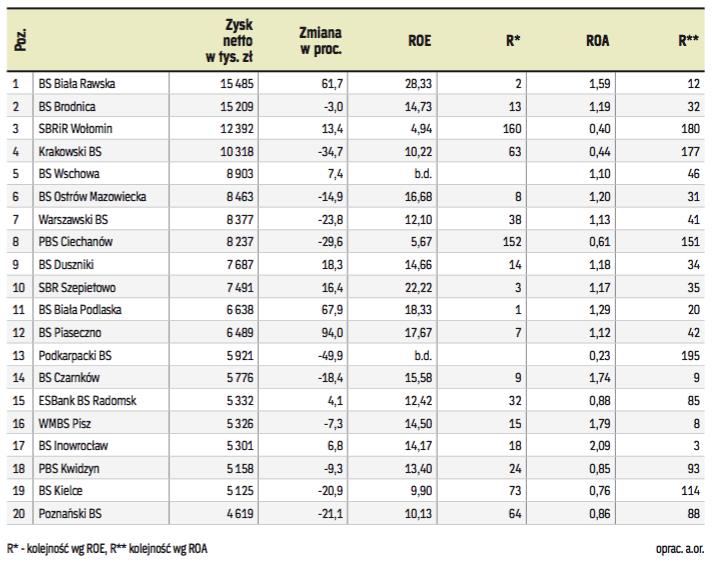Select the Podkarpacki BS row name
This screenshot has width=713, height=566.
pyautogui.click(x=75, y=355)
